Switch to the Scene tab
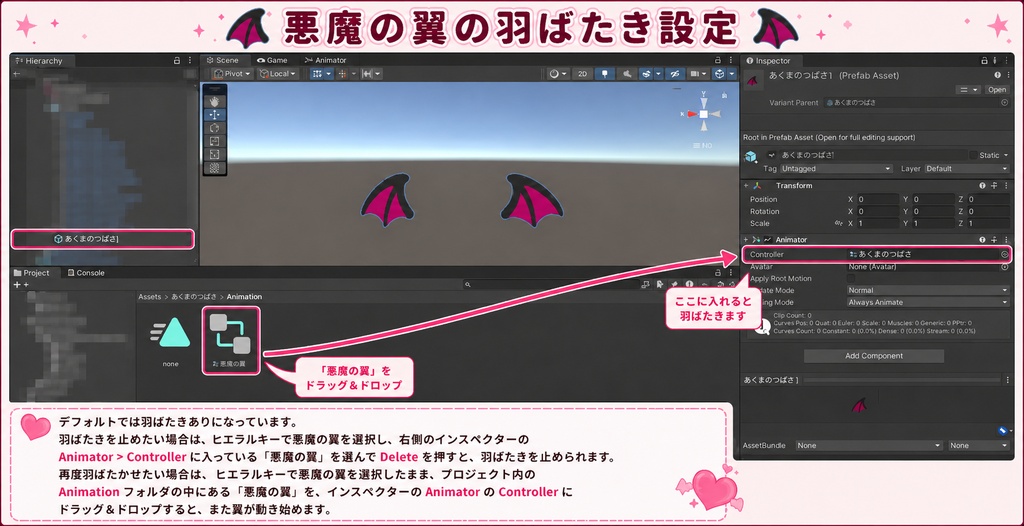This screenshot has width=1024, height=526. pos(223,60)
